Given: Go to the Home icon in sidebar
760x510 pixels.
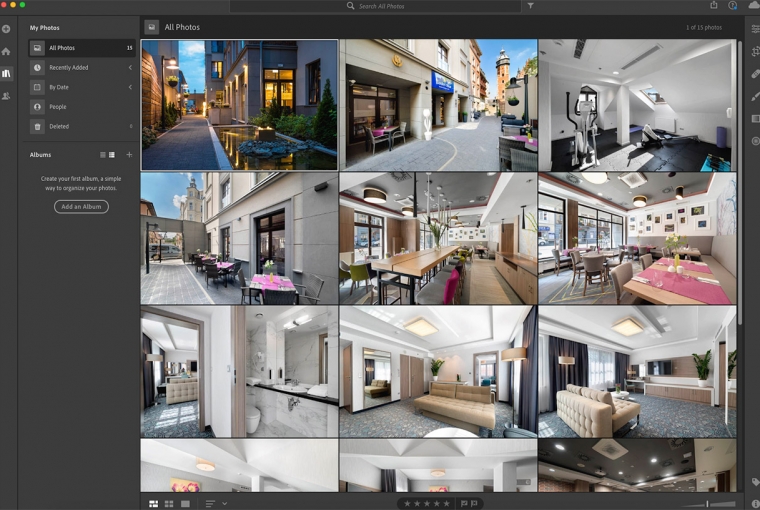Looking at the screenshot, I should (x=6, y=51).
